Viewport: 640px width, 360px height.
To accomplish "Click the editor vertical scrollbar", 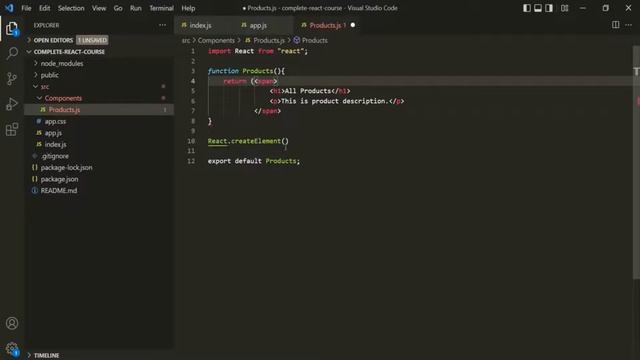I will coord(636,163).
